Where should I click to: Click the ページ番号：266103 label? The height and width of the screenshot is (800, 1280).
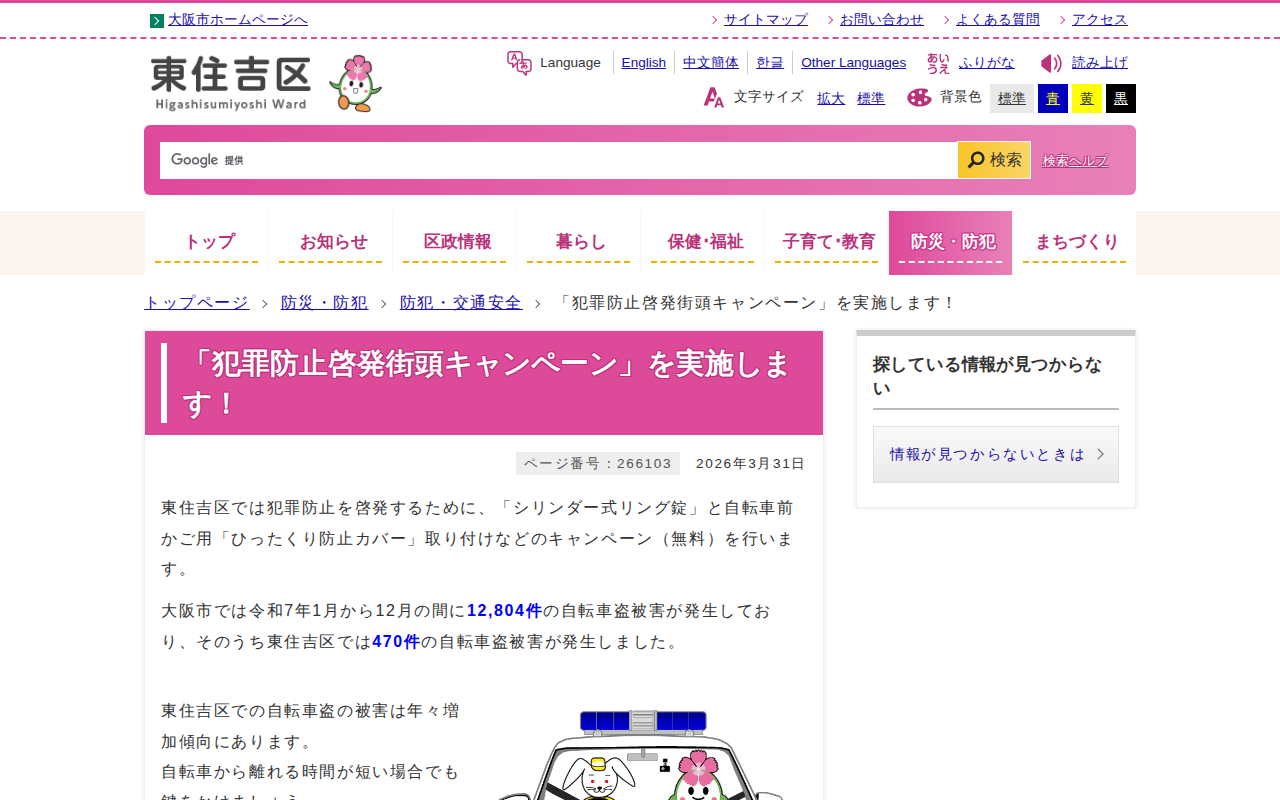(598, 464)
